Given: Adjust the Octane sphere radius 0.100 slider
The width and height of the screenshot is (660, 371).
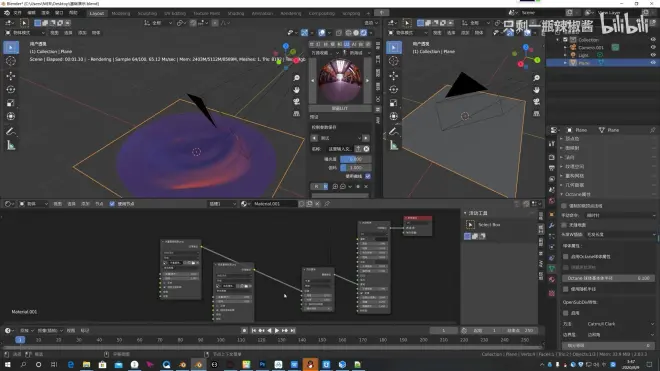Looking at the screenshot, I should (x=609, y=278).
